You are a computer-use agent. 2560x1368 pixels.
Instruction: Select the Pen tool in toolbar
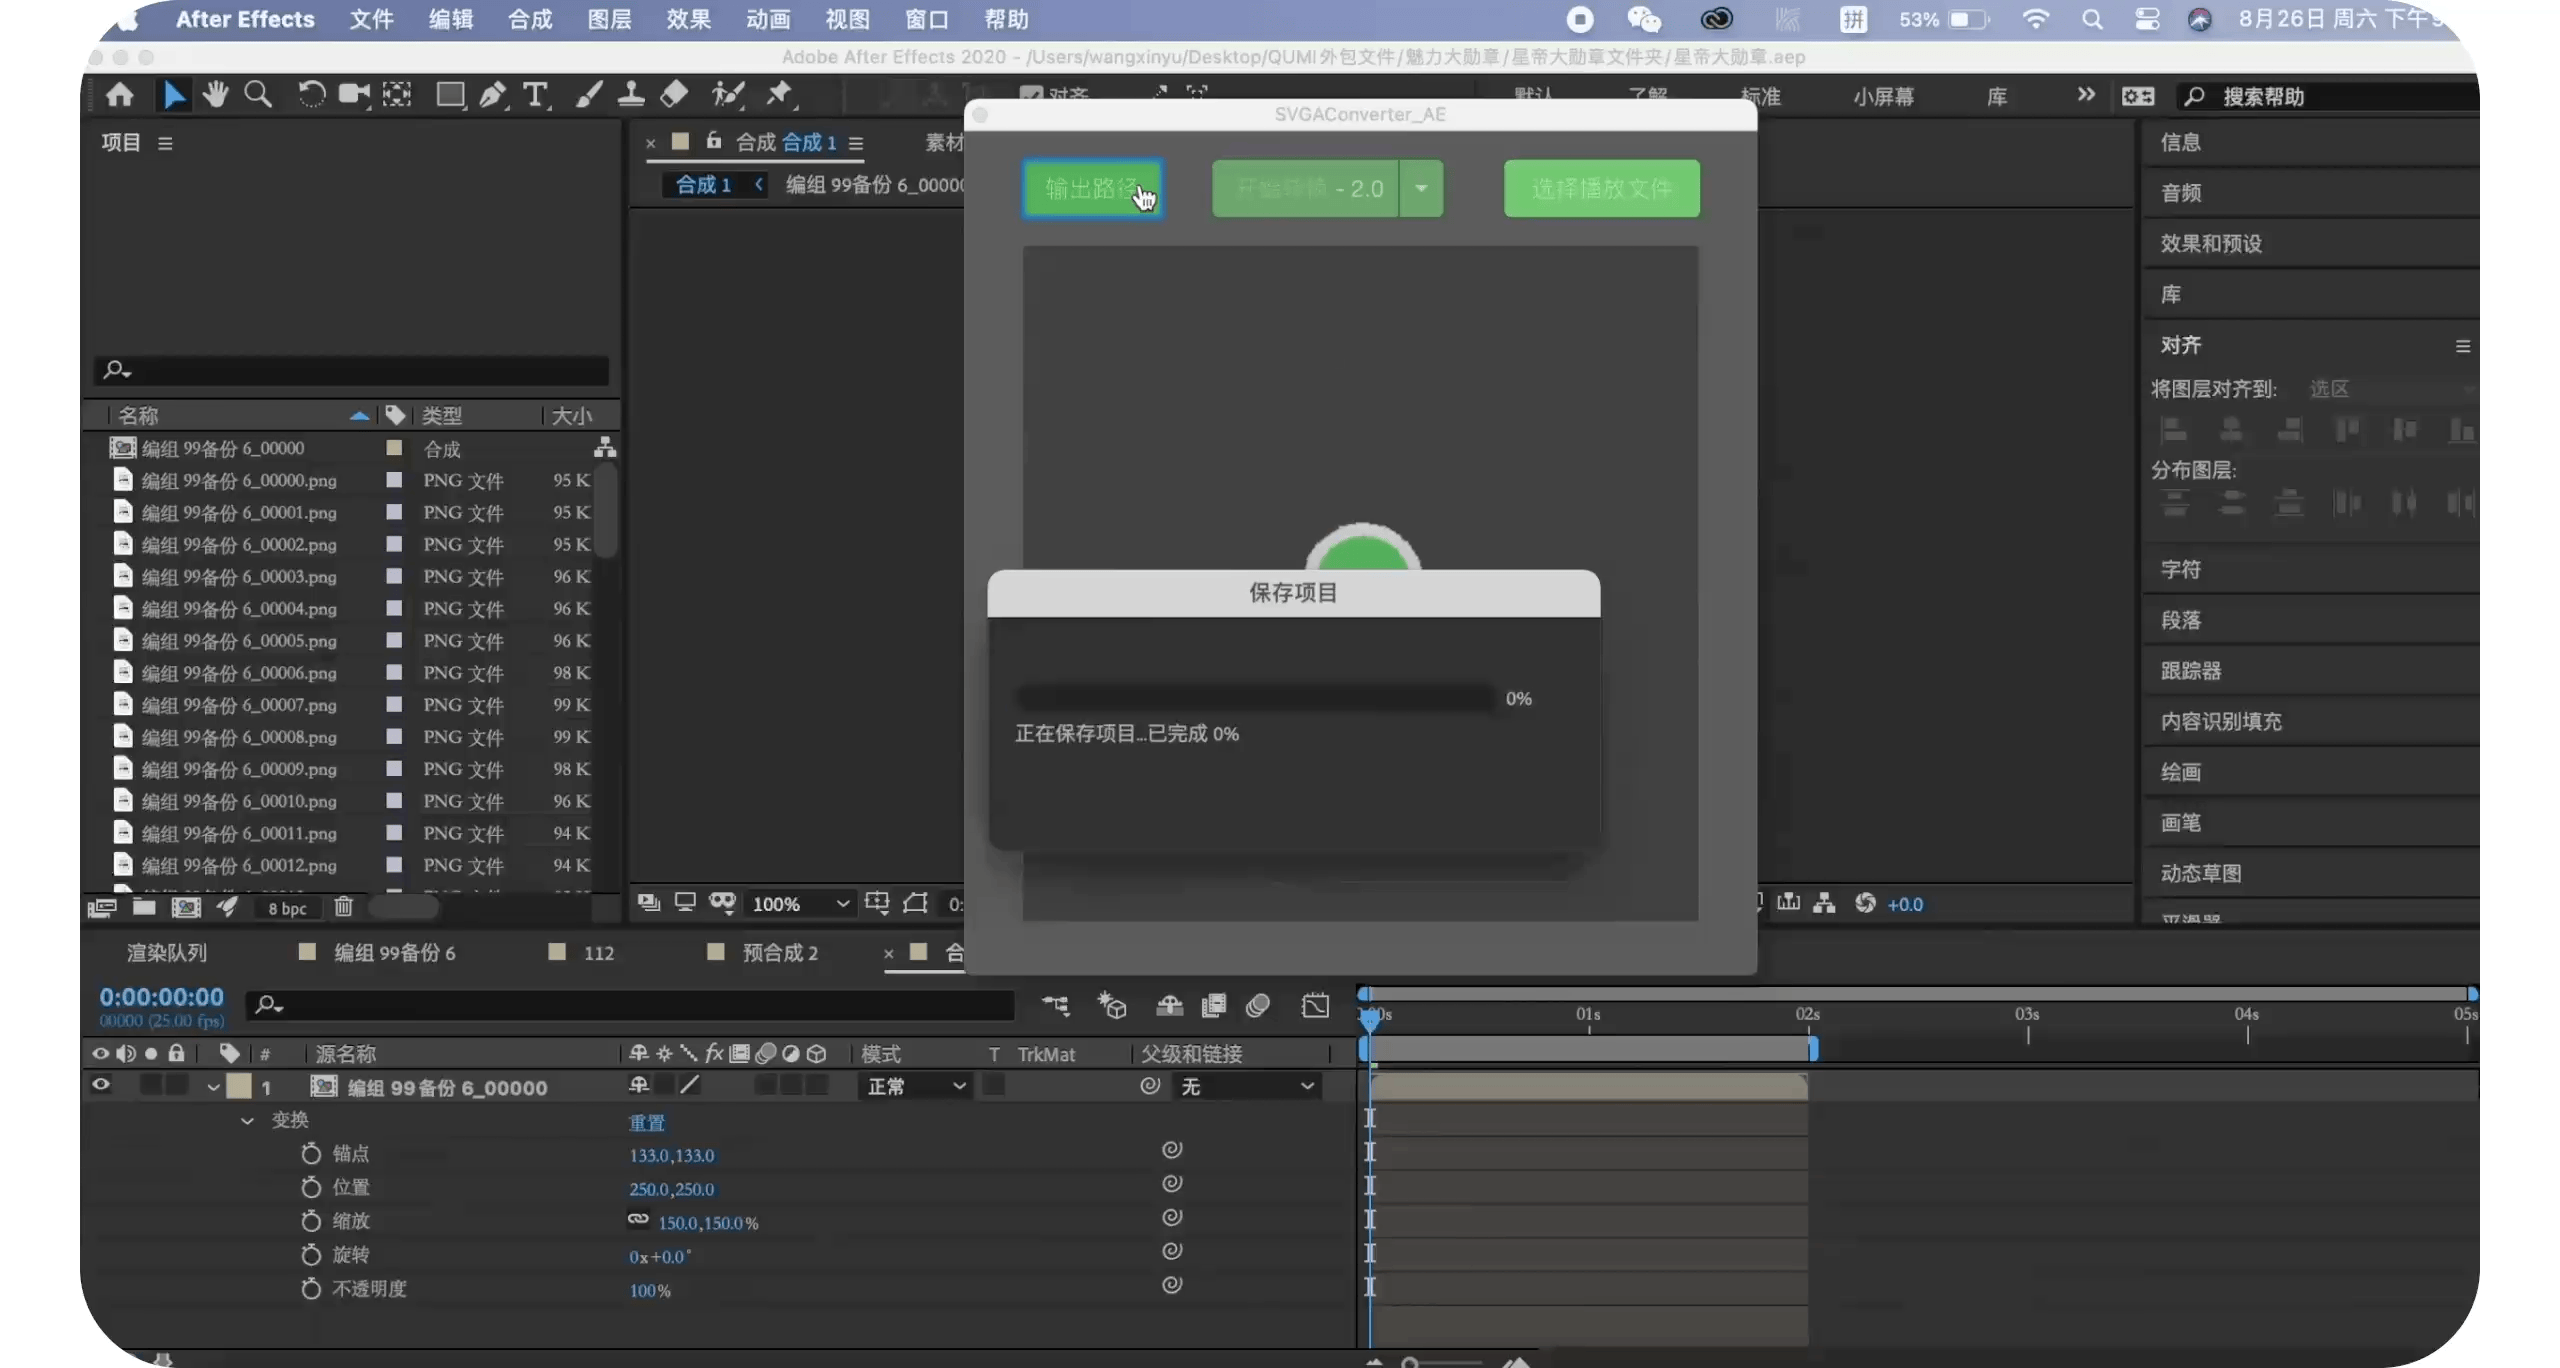click(x=492, y=95)
